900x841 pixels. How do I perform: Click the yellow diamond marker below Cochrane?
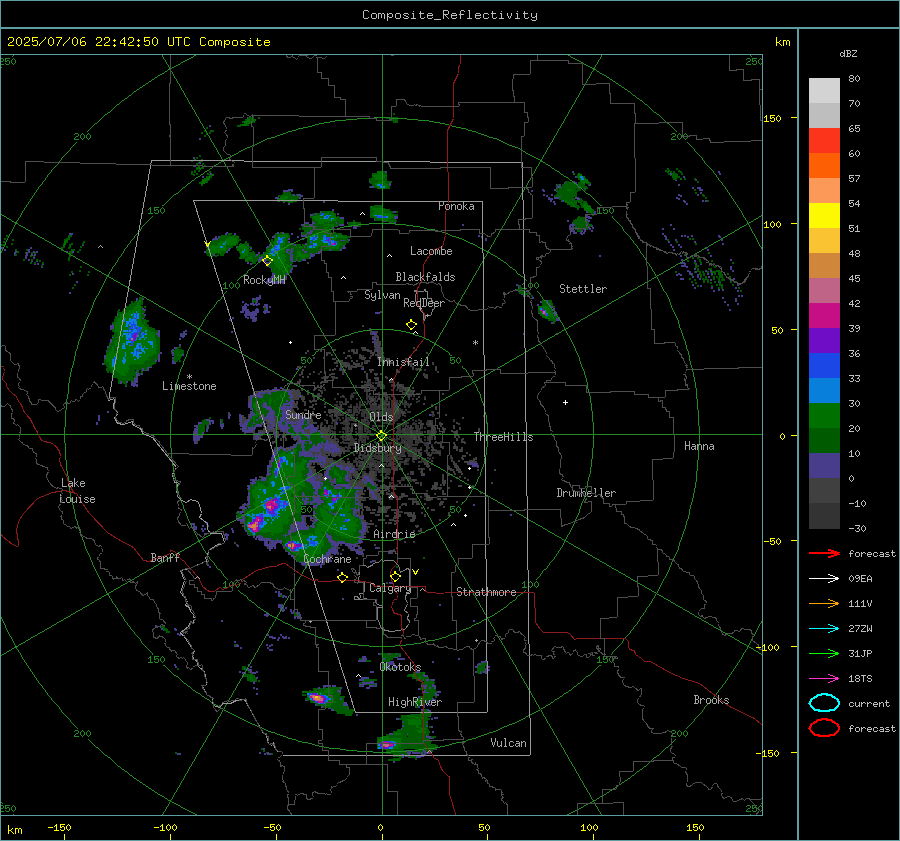click(x=343, y=577)
